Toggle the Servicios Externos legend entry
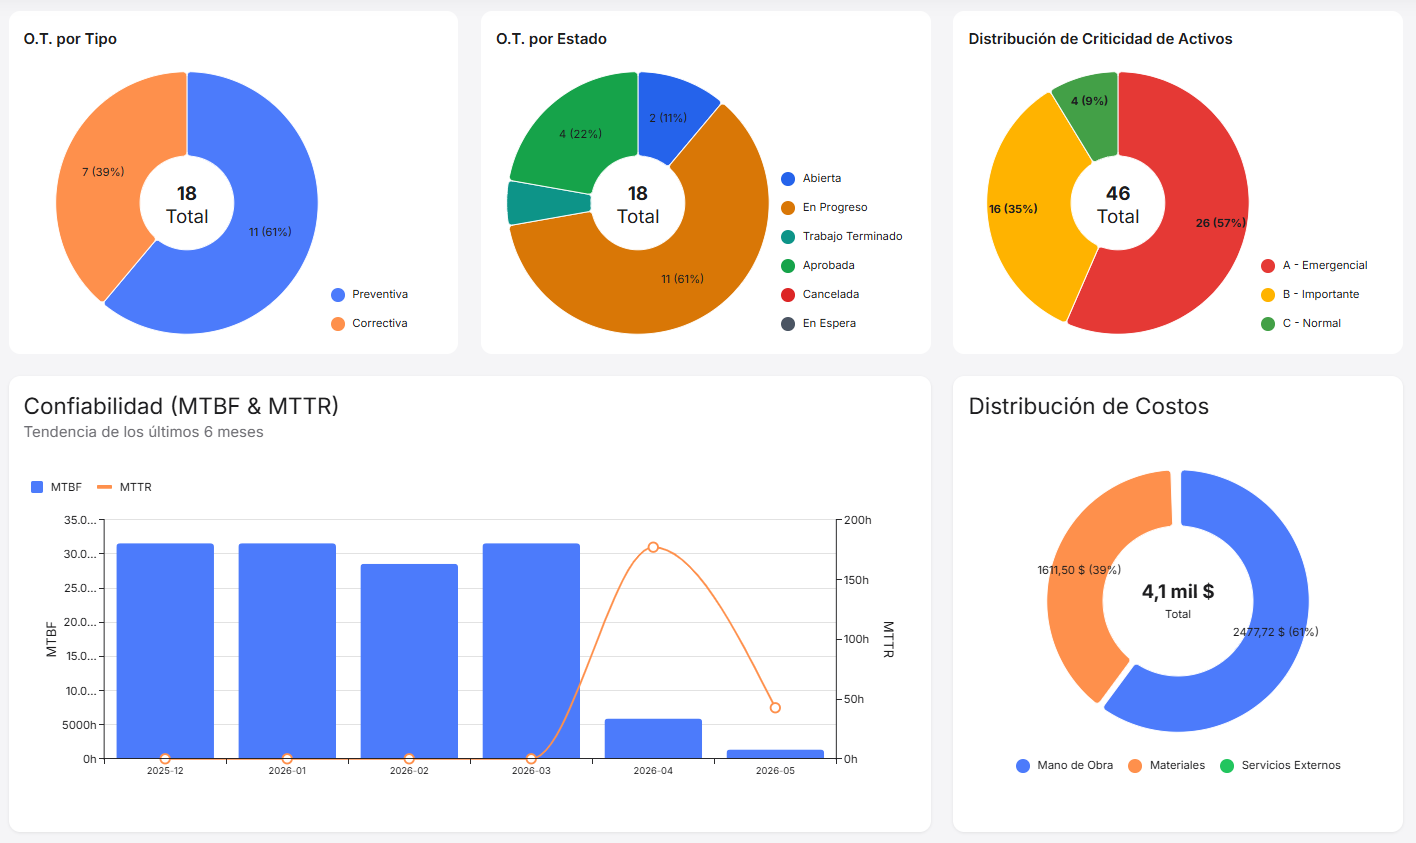1416x843 pixels. pos(1280,765)
